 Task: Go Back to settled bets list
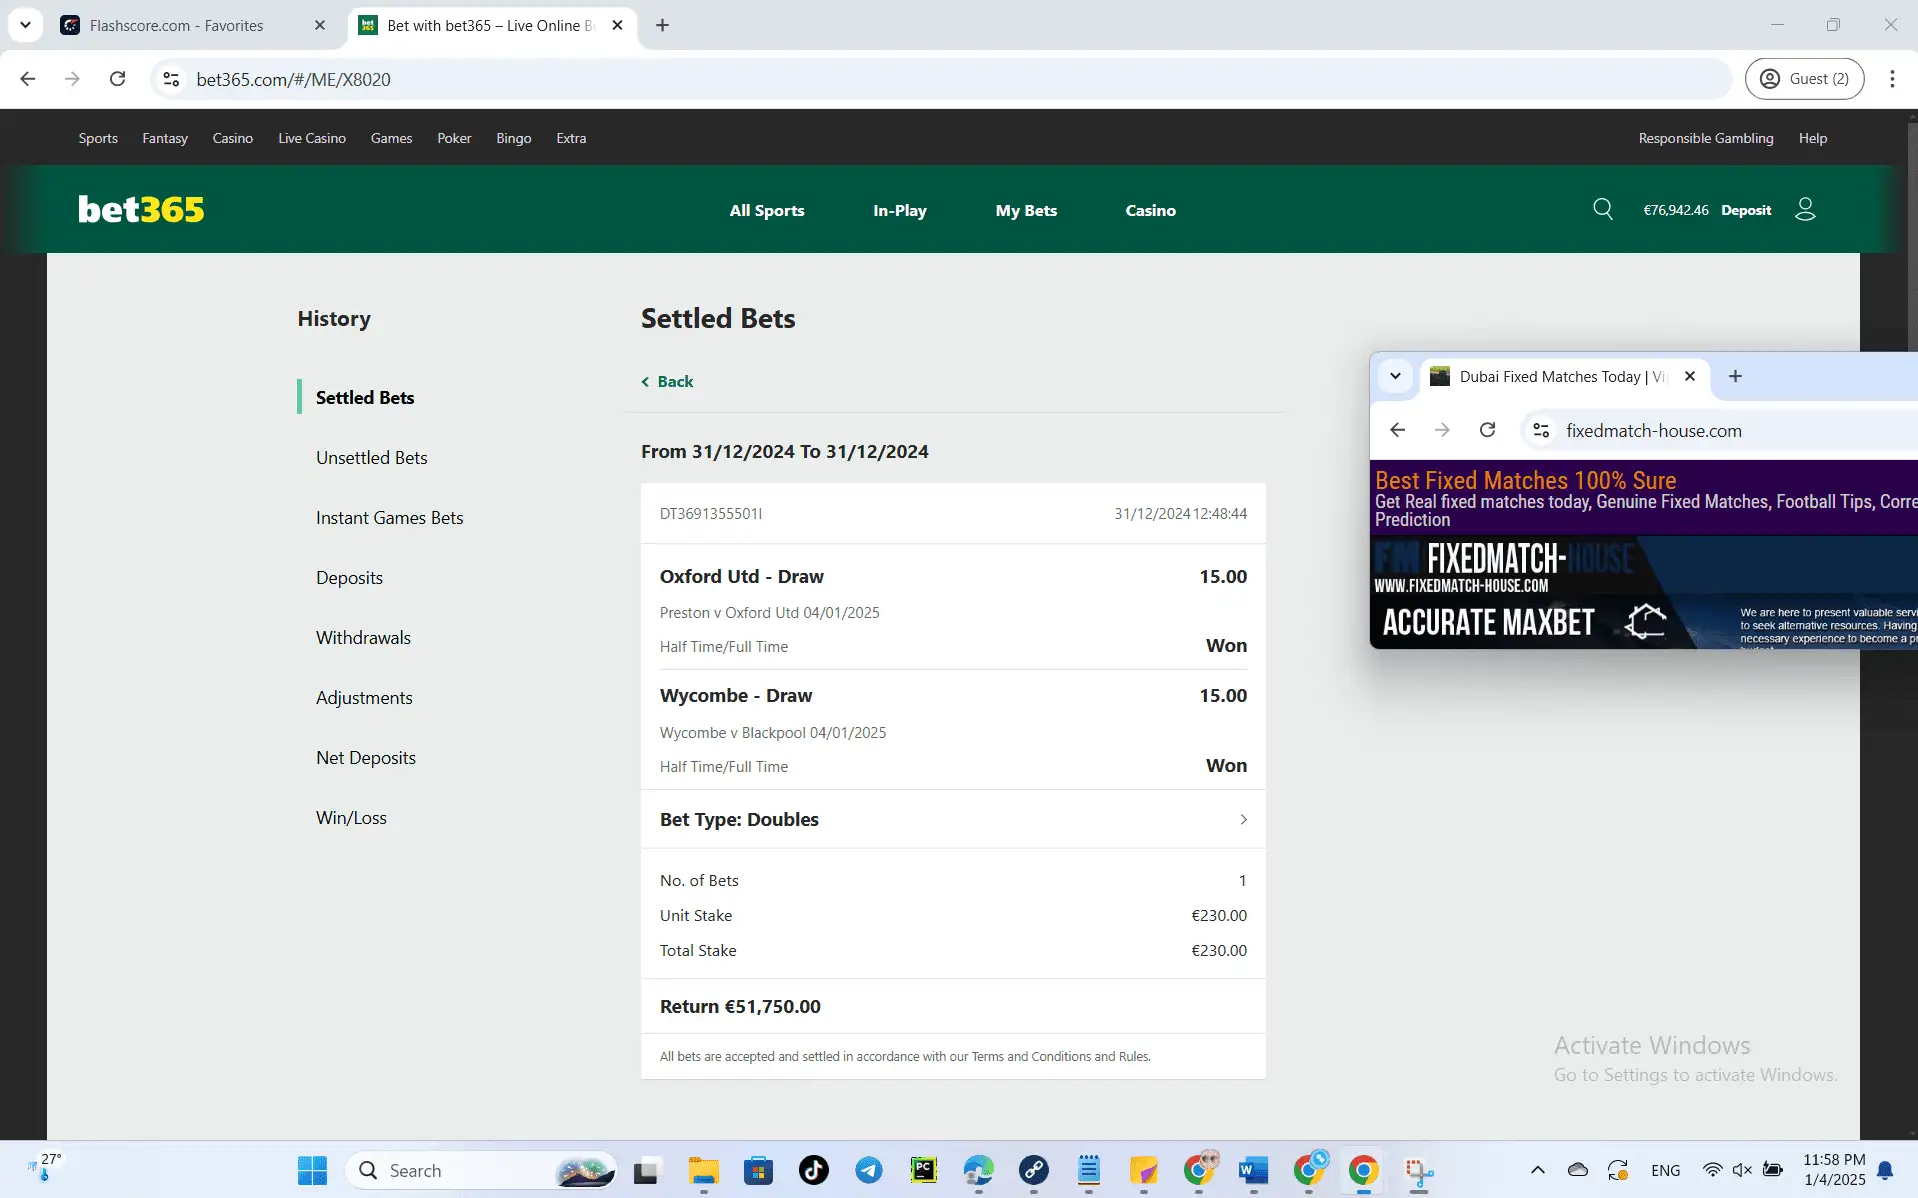[x=668, y=381]
